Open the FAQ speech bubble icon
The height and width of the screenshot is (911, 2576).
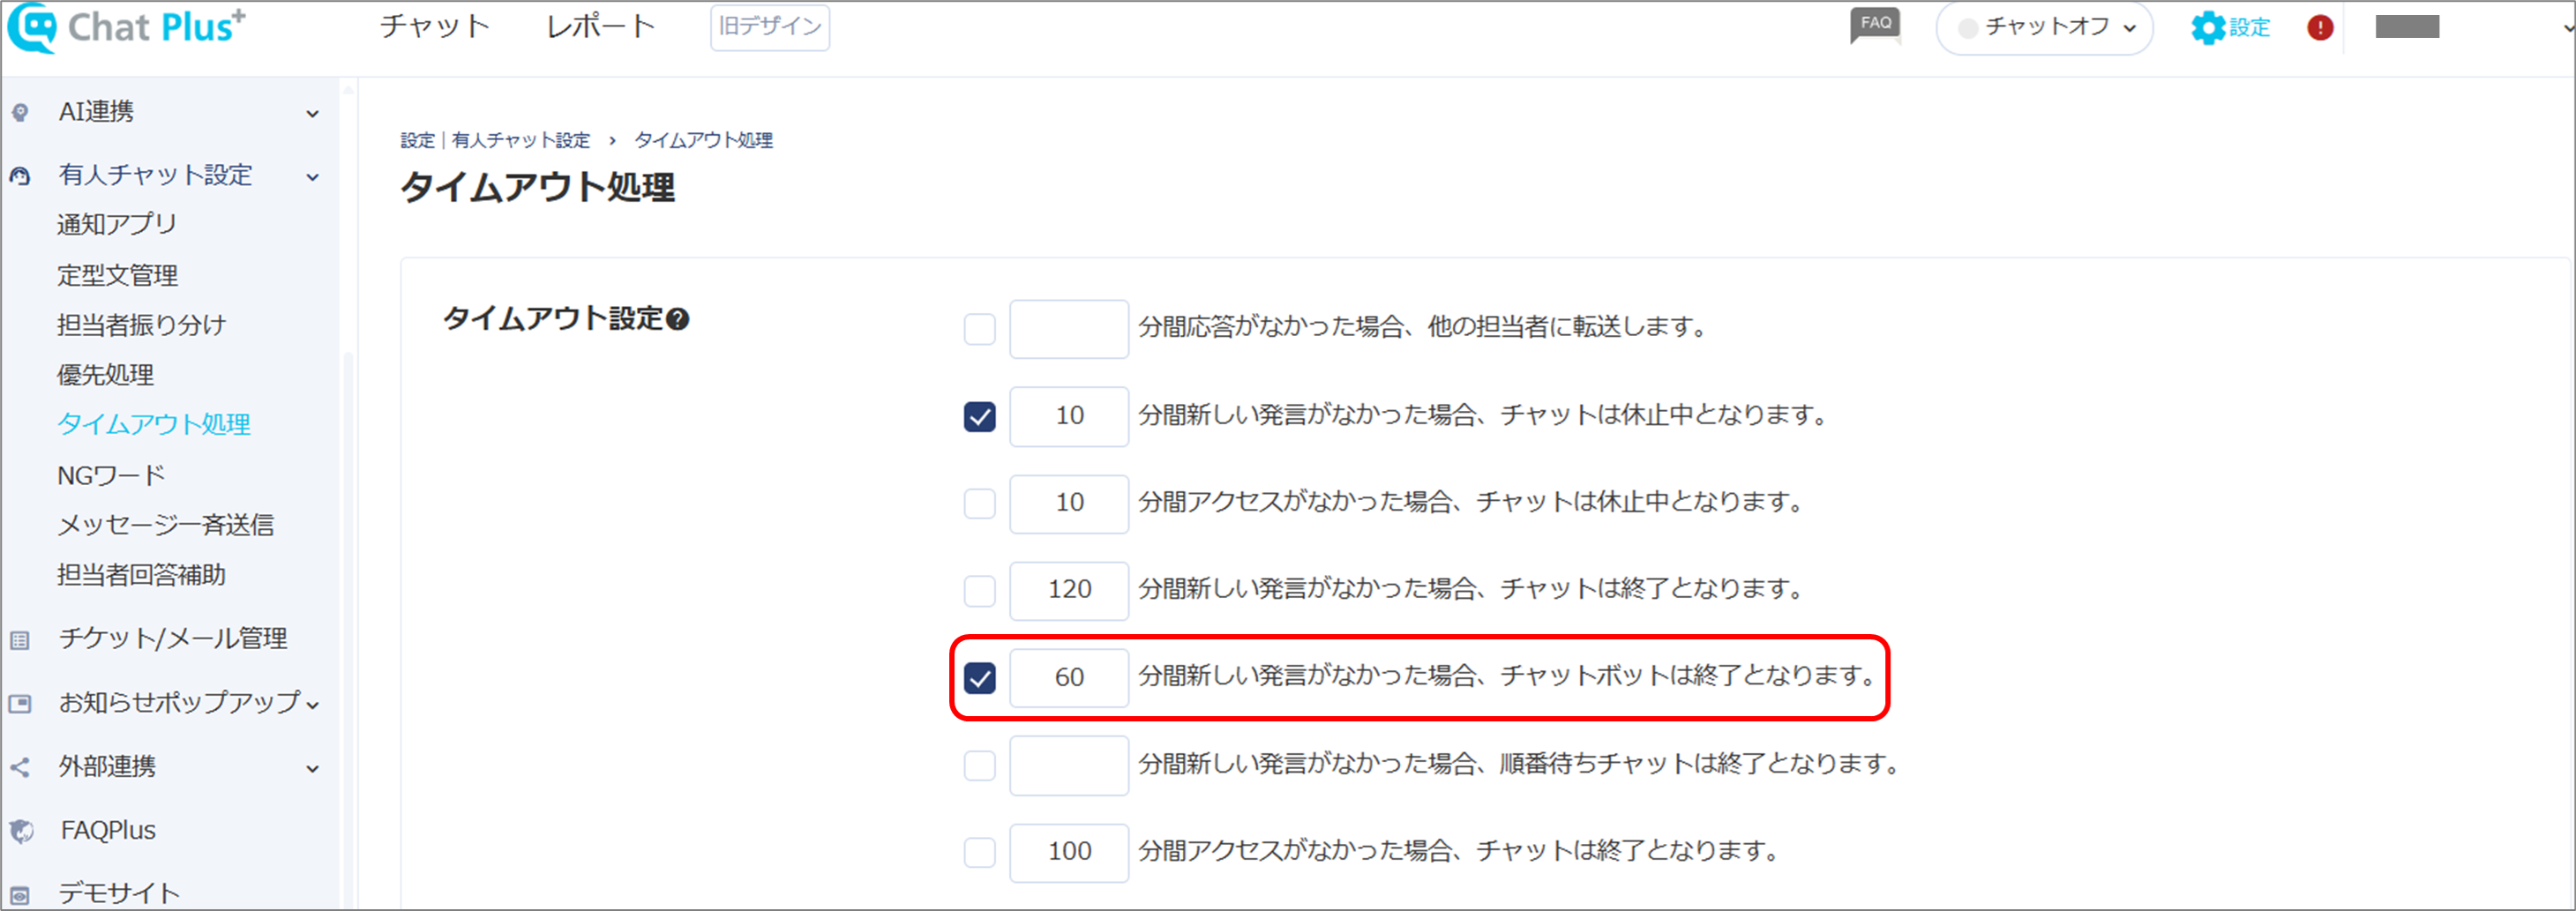click(1875, 25)
